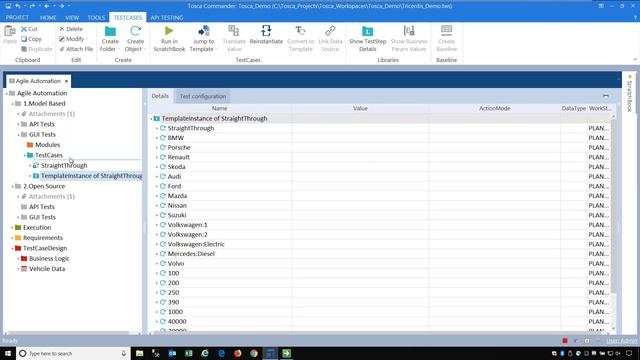Switch to the VIEW ribbon tab
Image resolution: width=640 pixels, height=360 pixels.
click(72, 18)
